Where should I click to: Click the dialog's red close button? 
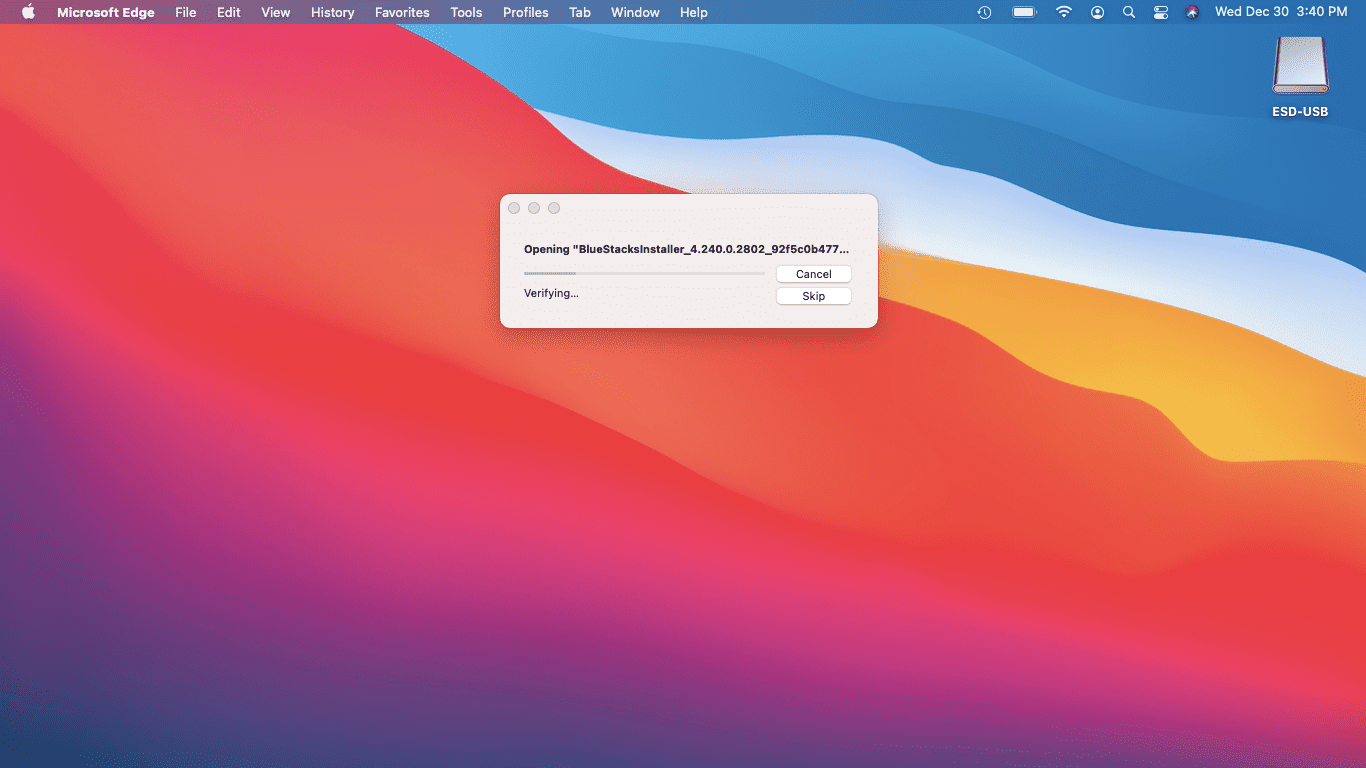coord(514,208)
